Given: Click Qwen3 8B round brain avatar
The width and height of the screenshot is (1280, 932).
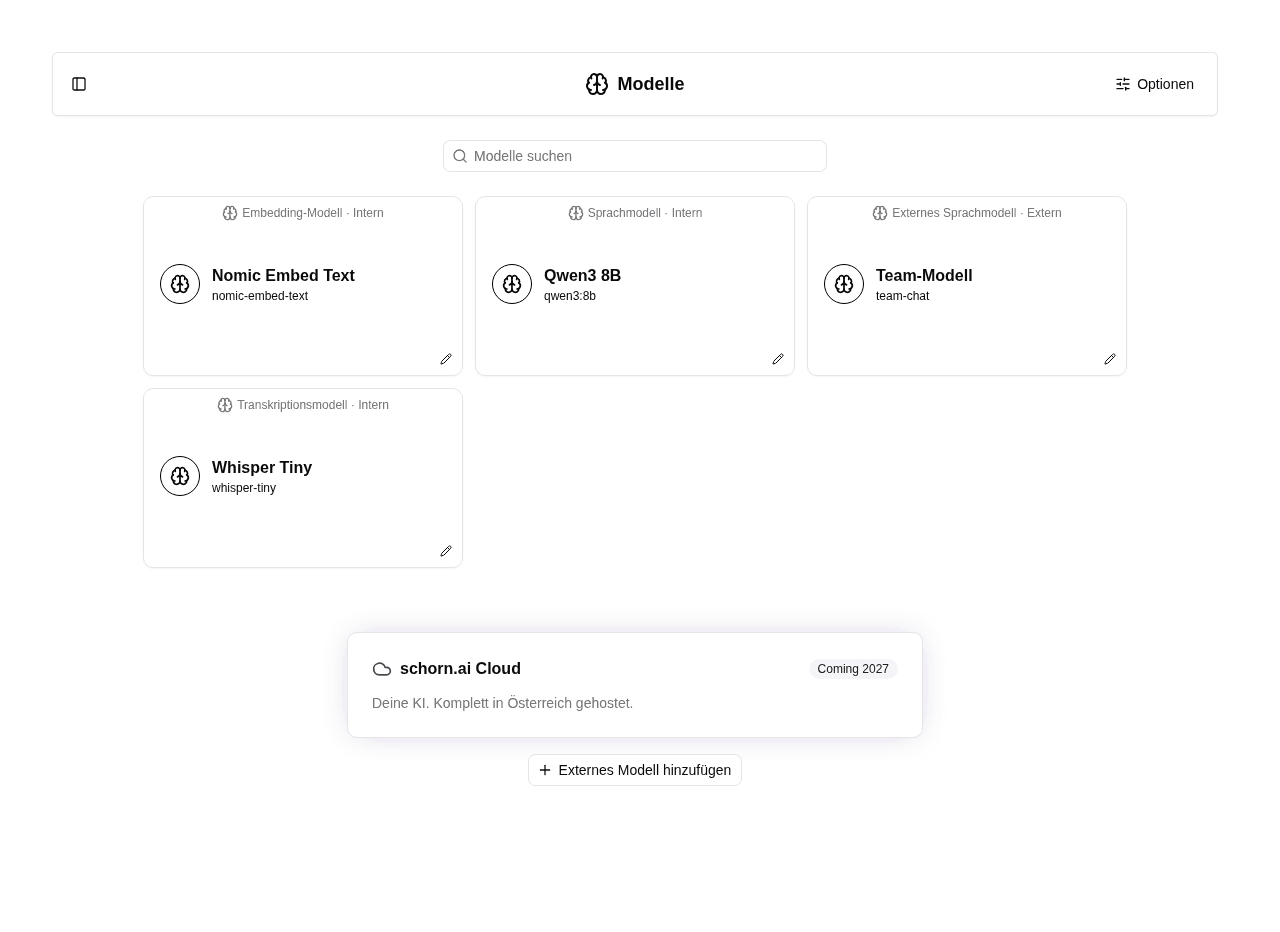Looking at the screenshot, I should (512, 284).
